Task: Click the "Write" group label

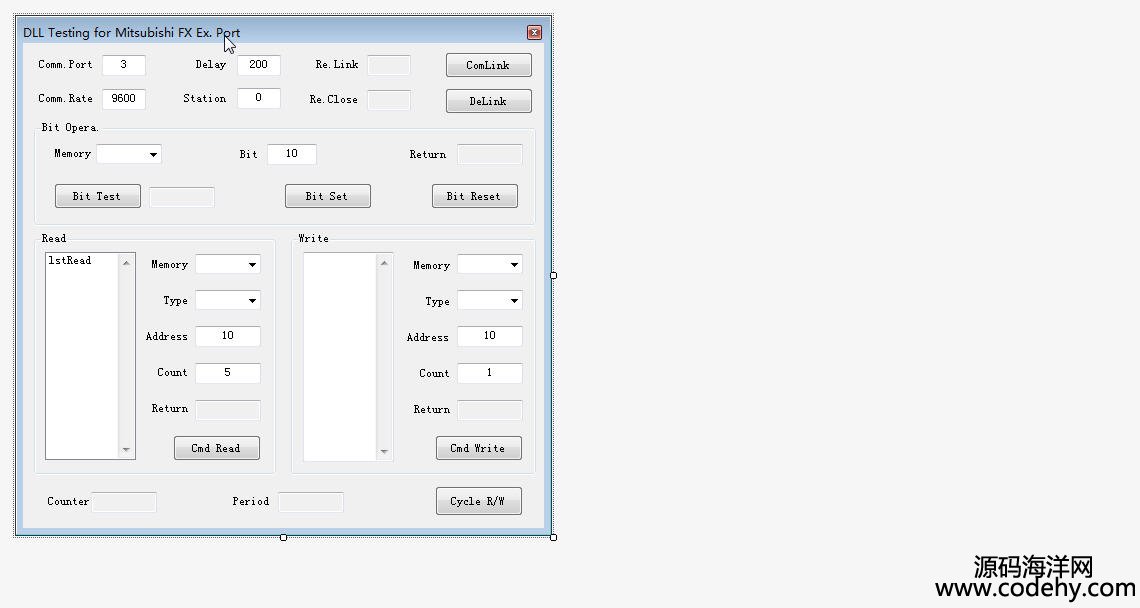Action: 313,239
